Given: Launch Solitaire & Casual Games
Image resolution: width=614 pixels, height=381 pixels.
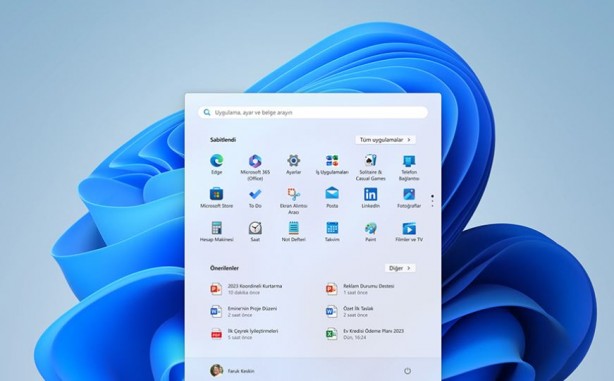Looking at the screenshot, I should point(370,161).
